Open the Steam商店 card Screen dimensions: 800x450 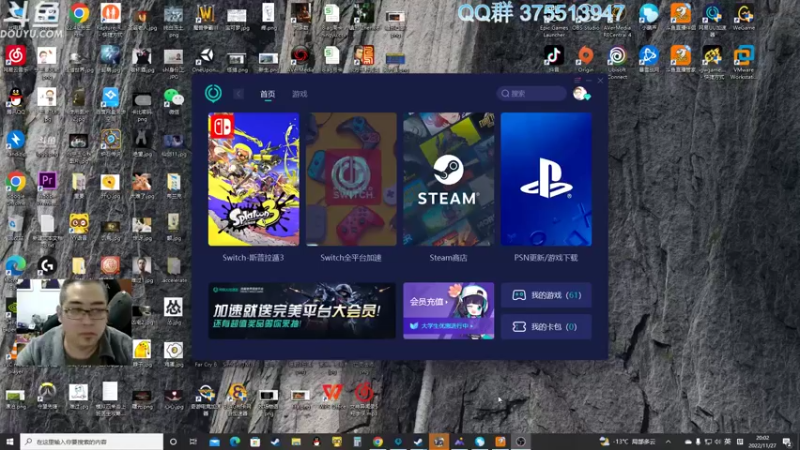448,179
